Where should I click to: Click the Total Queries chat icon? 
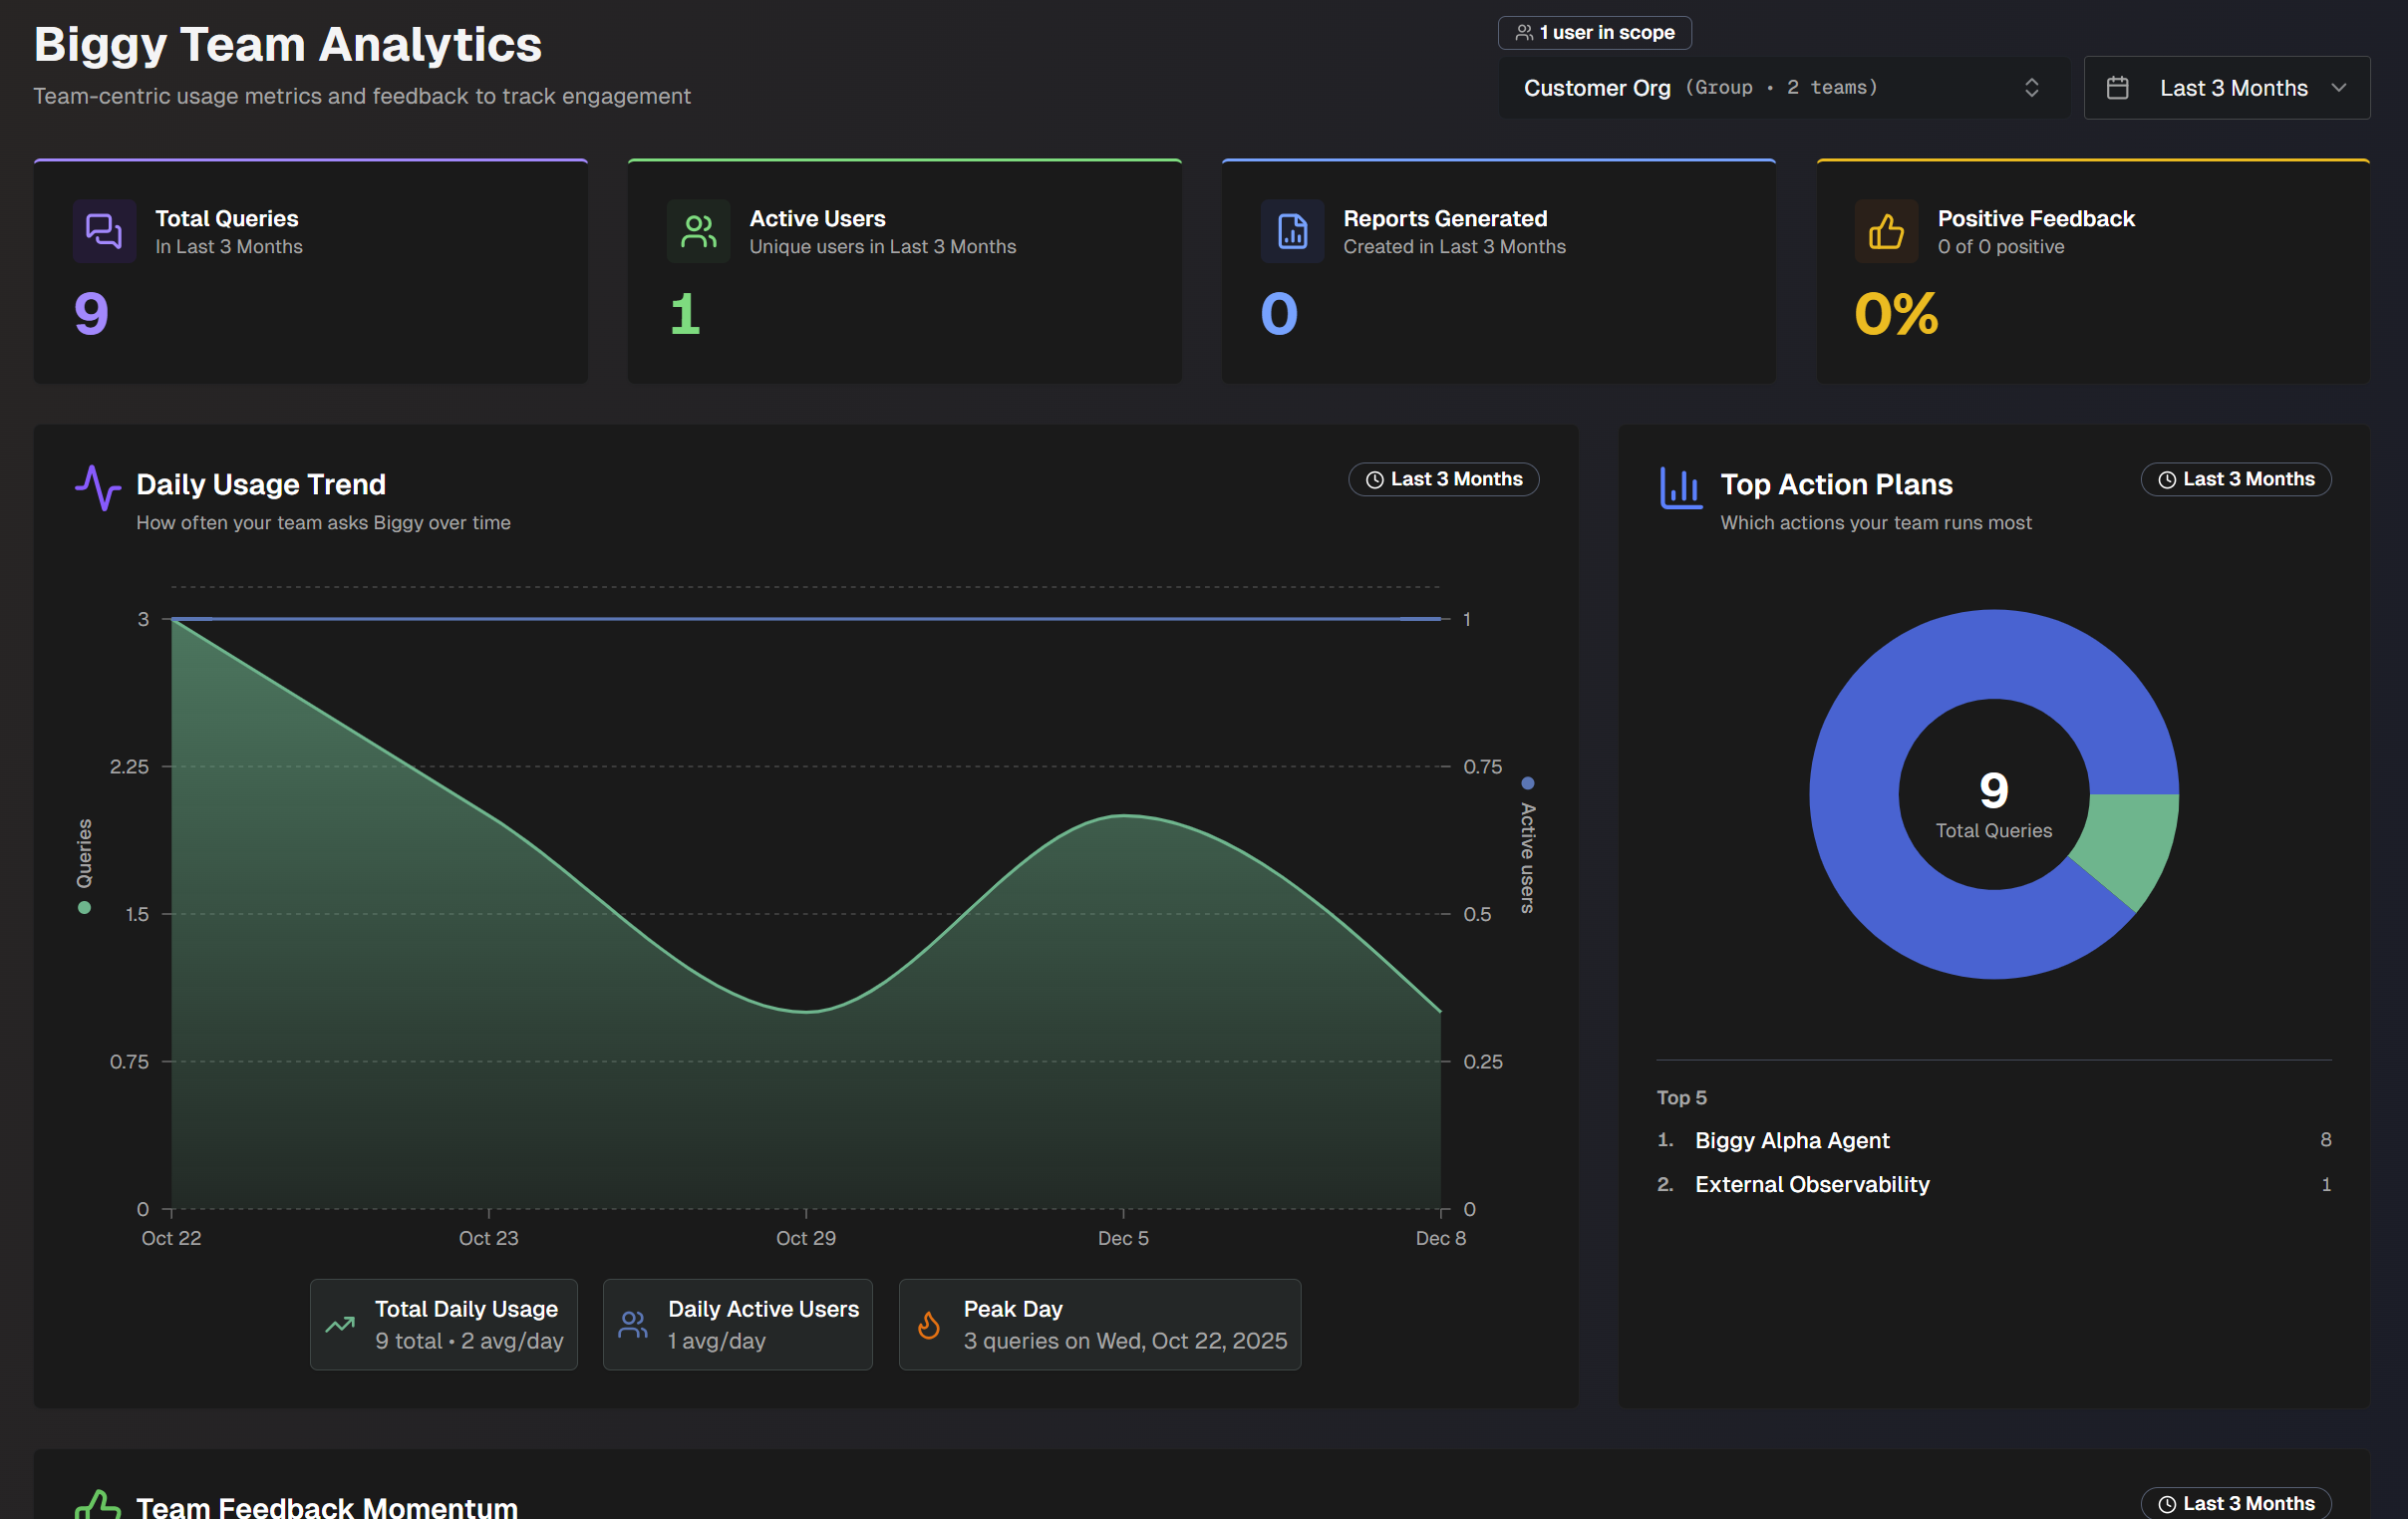coord(104,231)
